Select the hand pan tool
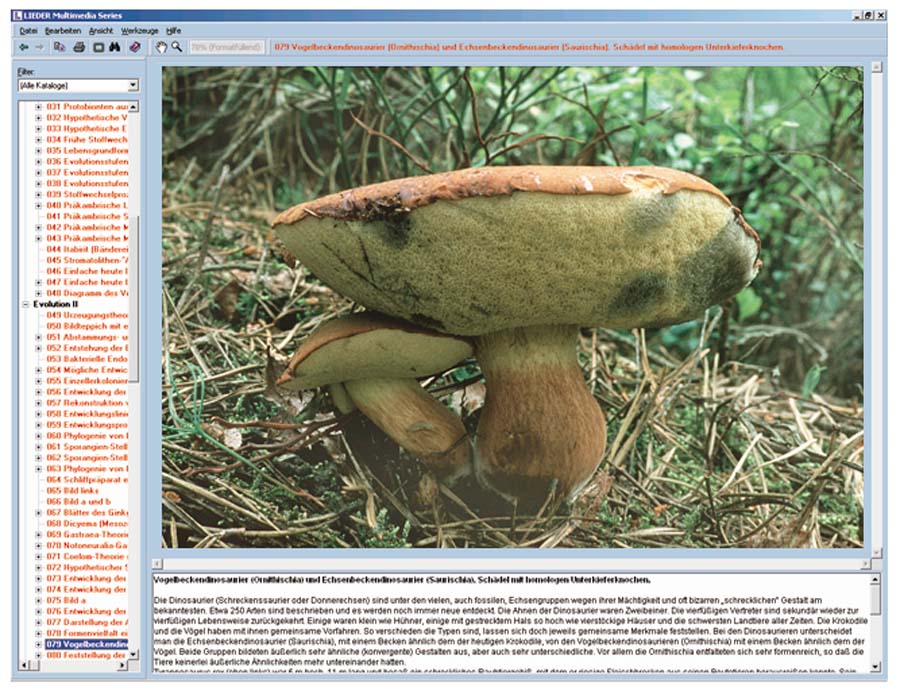The image size is (900, 694). pos(161,47)
